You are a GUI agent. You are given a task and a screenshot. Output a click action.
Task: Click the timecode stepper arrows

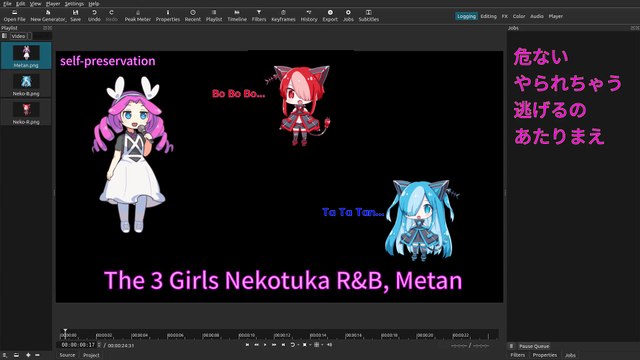[x=99, y=345]
